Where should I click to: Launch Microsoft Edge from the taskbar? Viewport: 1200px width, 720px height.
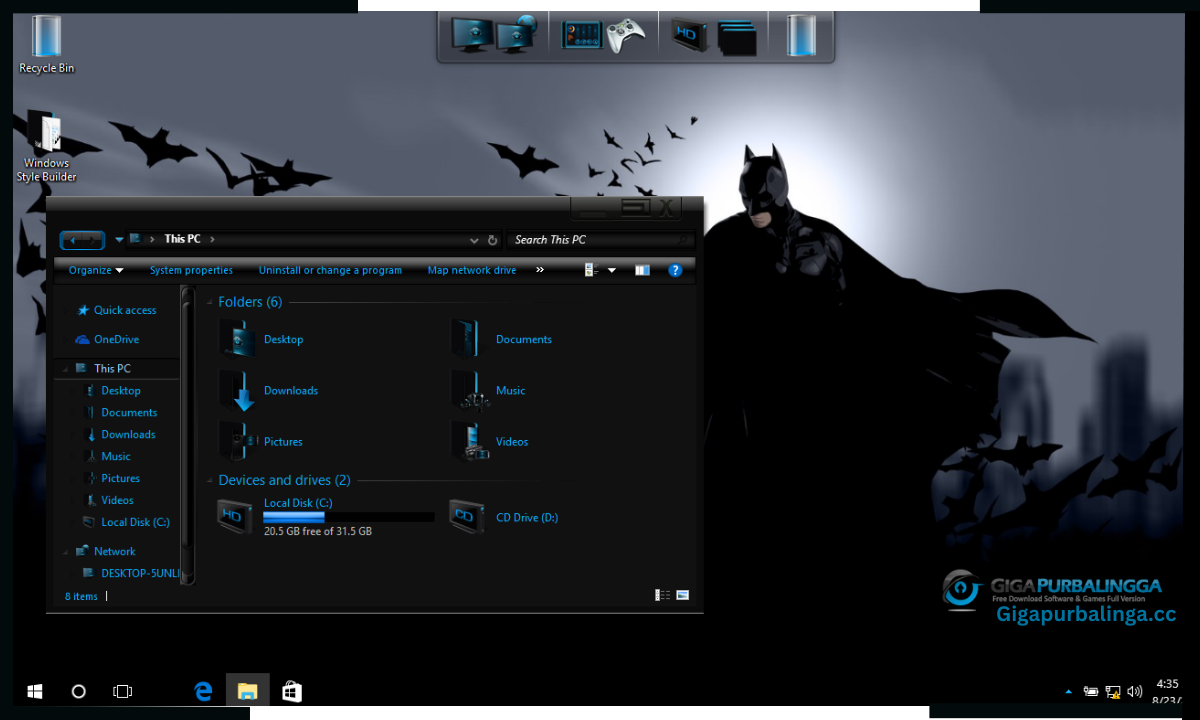pyautogui.click(x=203, y=691)
